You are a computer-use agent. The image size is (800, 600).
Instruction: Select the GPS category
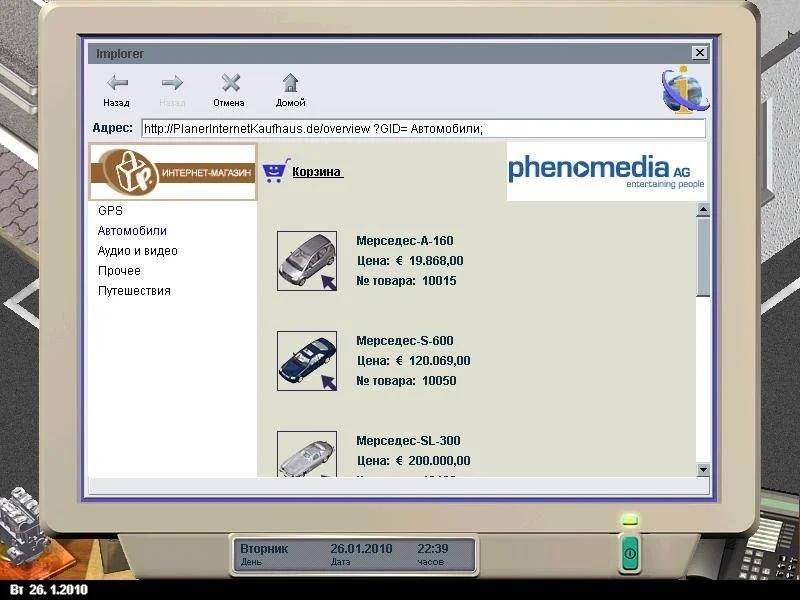coord(110,211)
